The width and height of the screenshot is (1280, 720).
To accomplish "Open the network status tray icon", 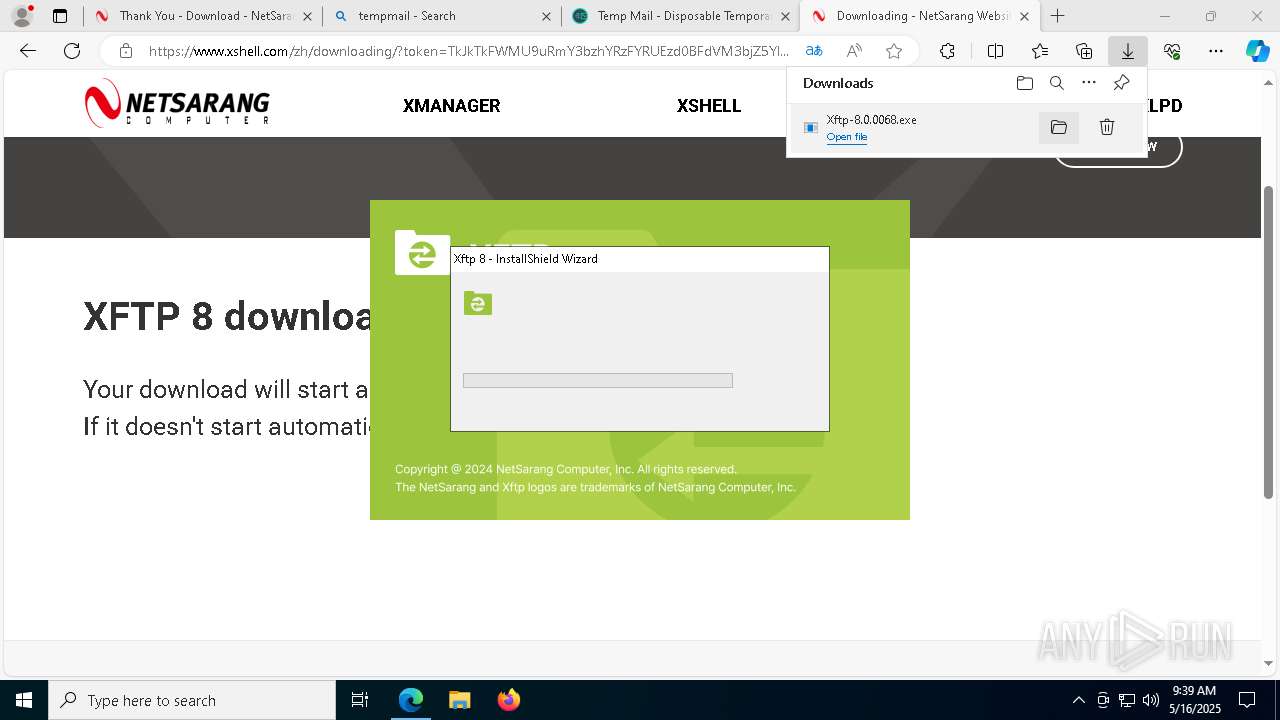I will (1127, 700).
